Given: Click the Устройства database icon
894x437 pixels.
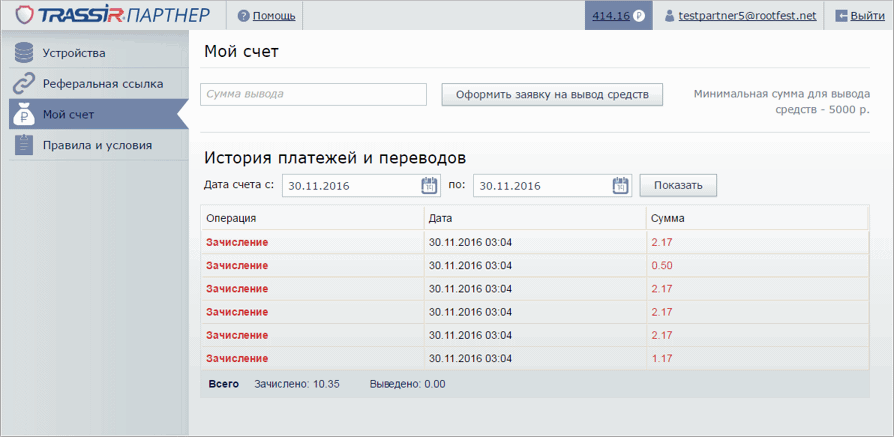Looking at the screenshot, I should (24, 53).
